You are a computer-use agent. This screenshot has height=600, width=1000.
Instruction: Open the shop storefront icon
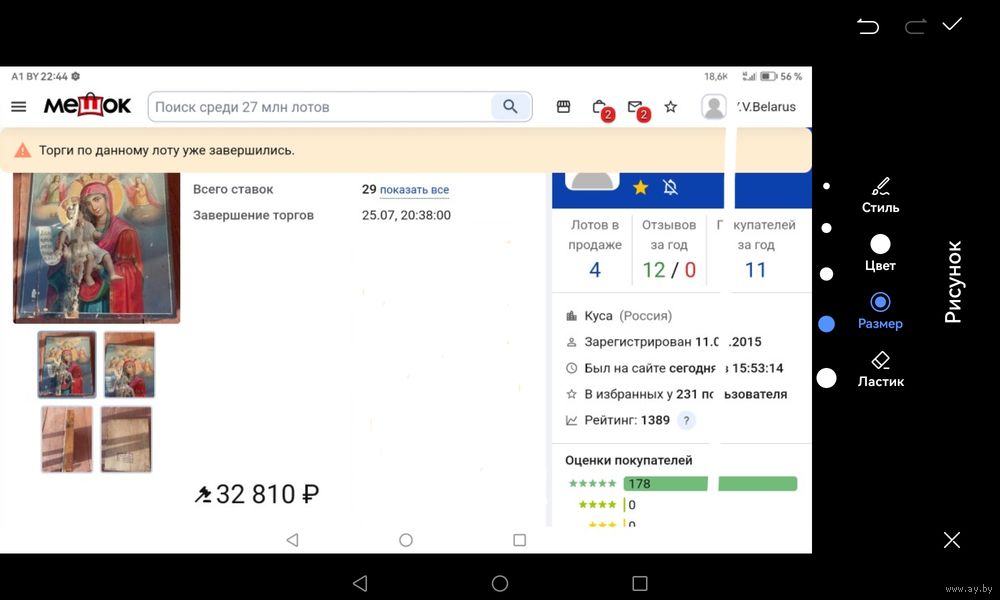563,106
